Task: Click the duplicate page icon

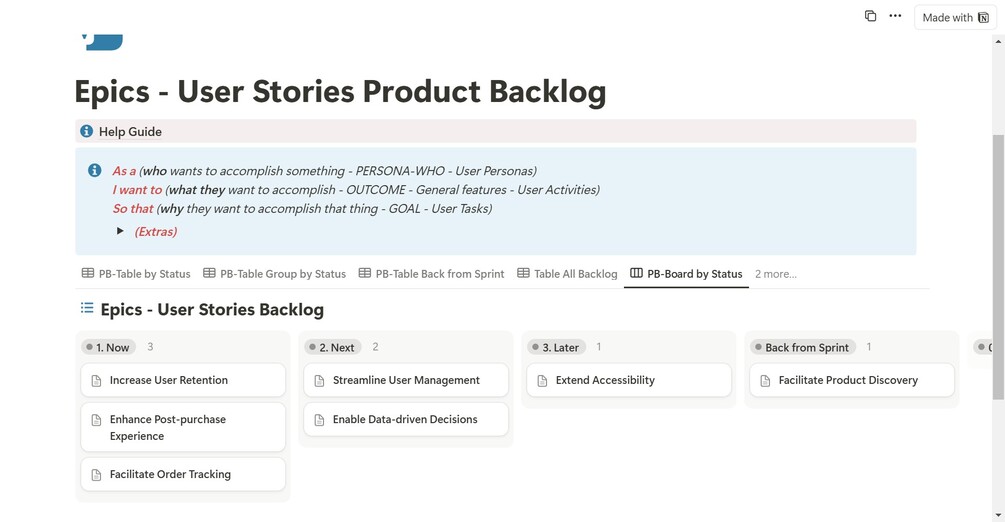Action: 870,16
